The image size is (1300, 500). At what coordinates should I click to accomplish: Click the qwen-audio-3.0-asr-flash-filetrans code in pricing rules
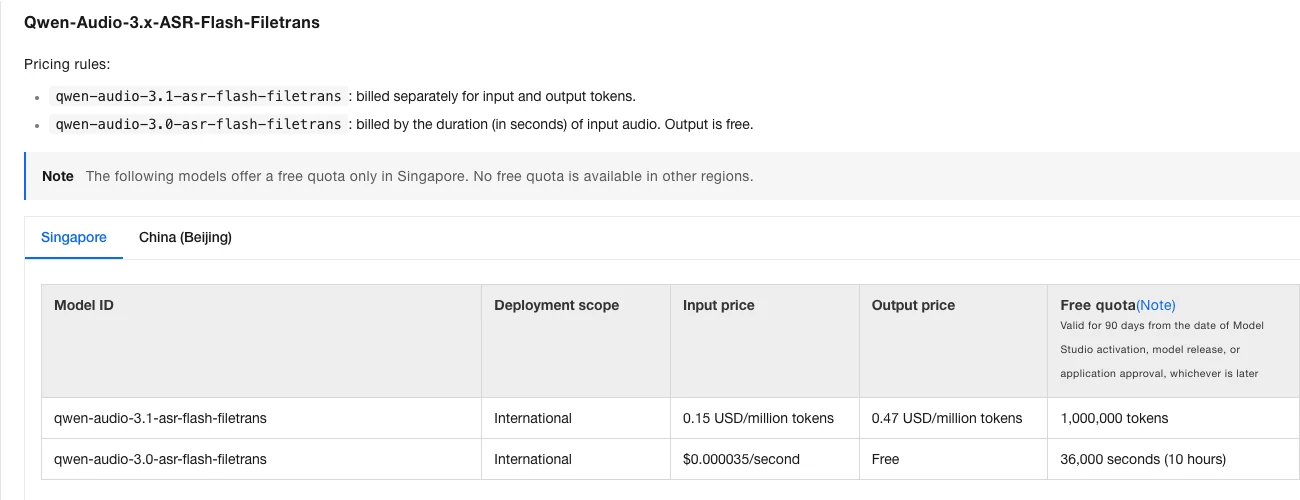[x=198, y=124]
